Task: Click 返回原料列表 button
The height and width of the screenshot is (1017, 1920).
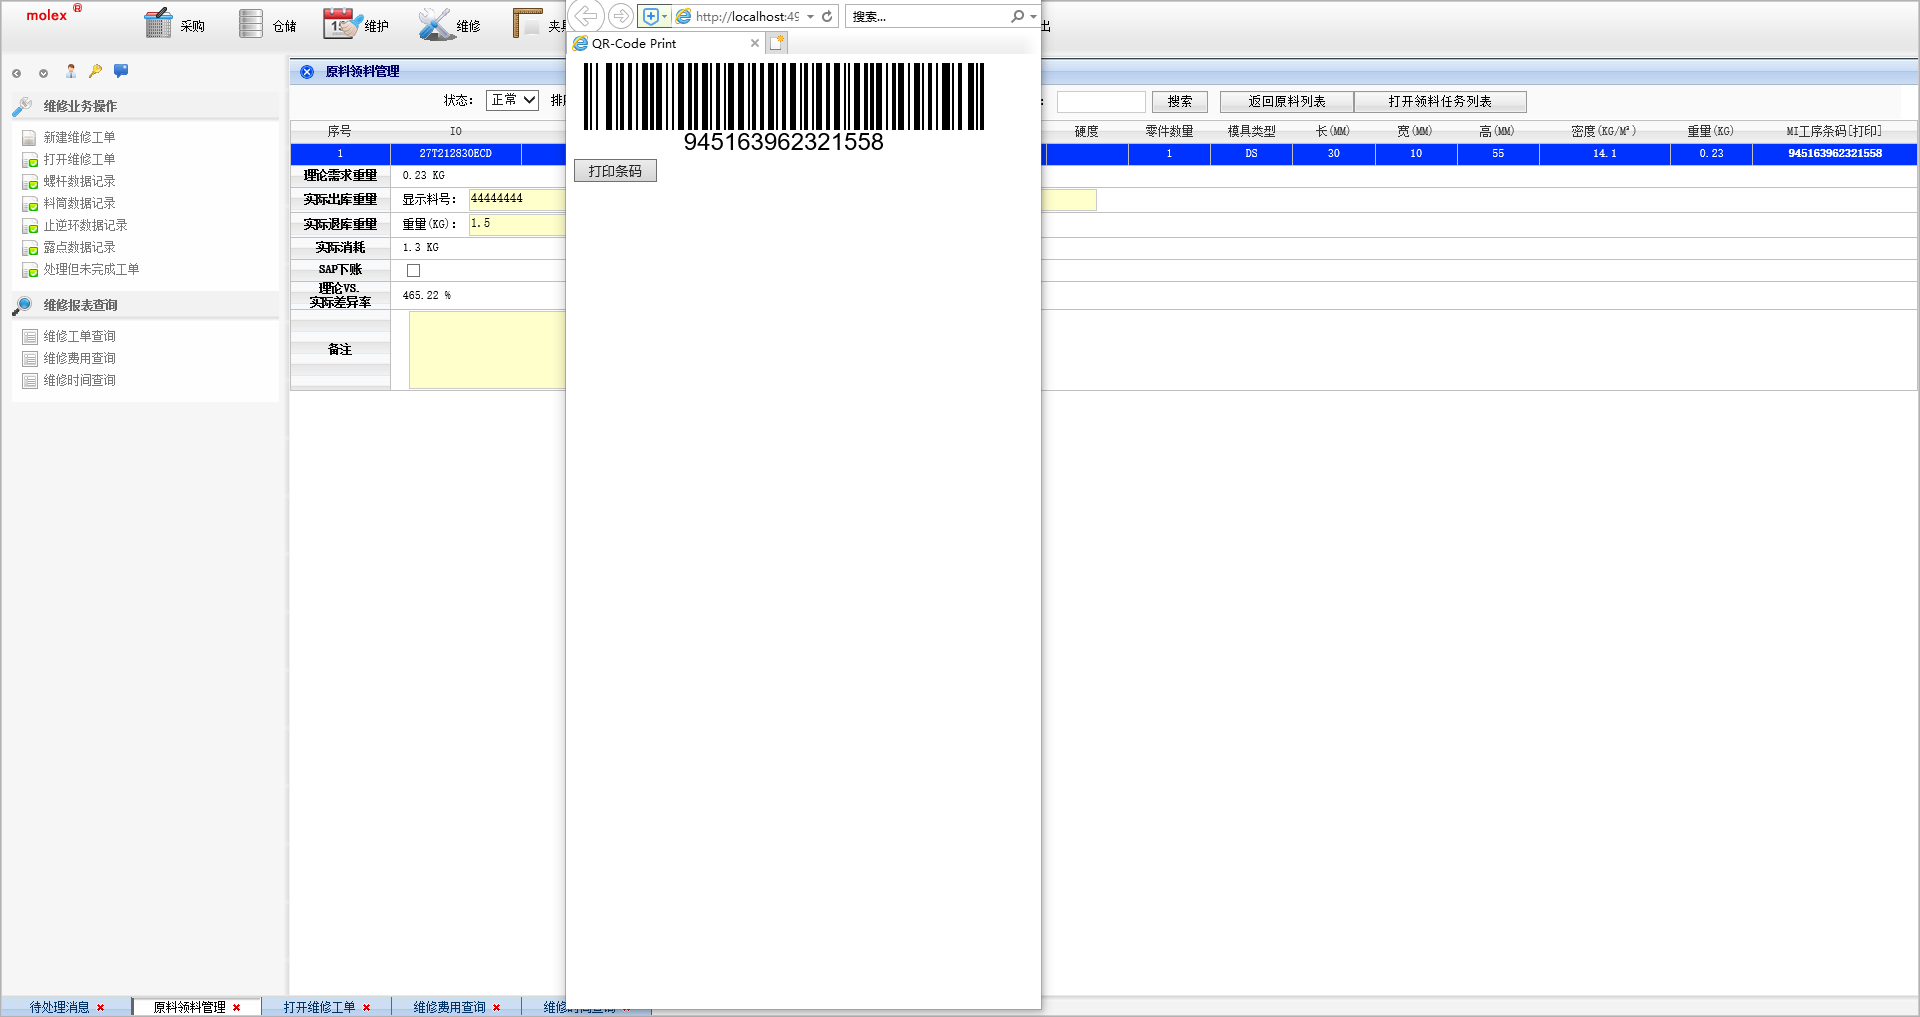Action: 1287,101
